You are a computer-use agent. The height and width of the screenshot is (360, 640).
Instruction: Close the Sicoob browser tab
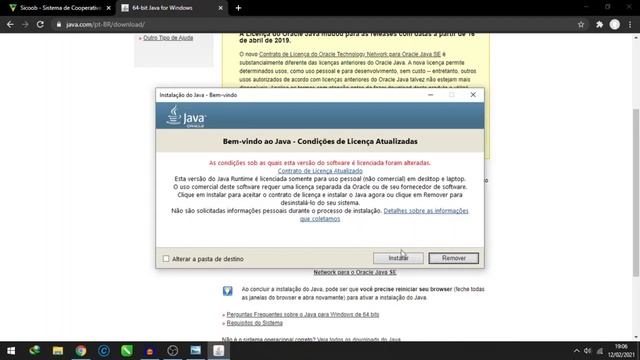(x=109, y=8)
